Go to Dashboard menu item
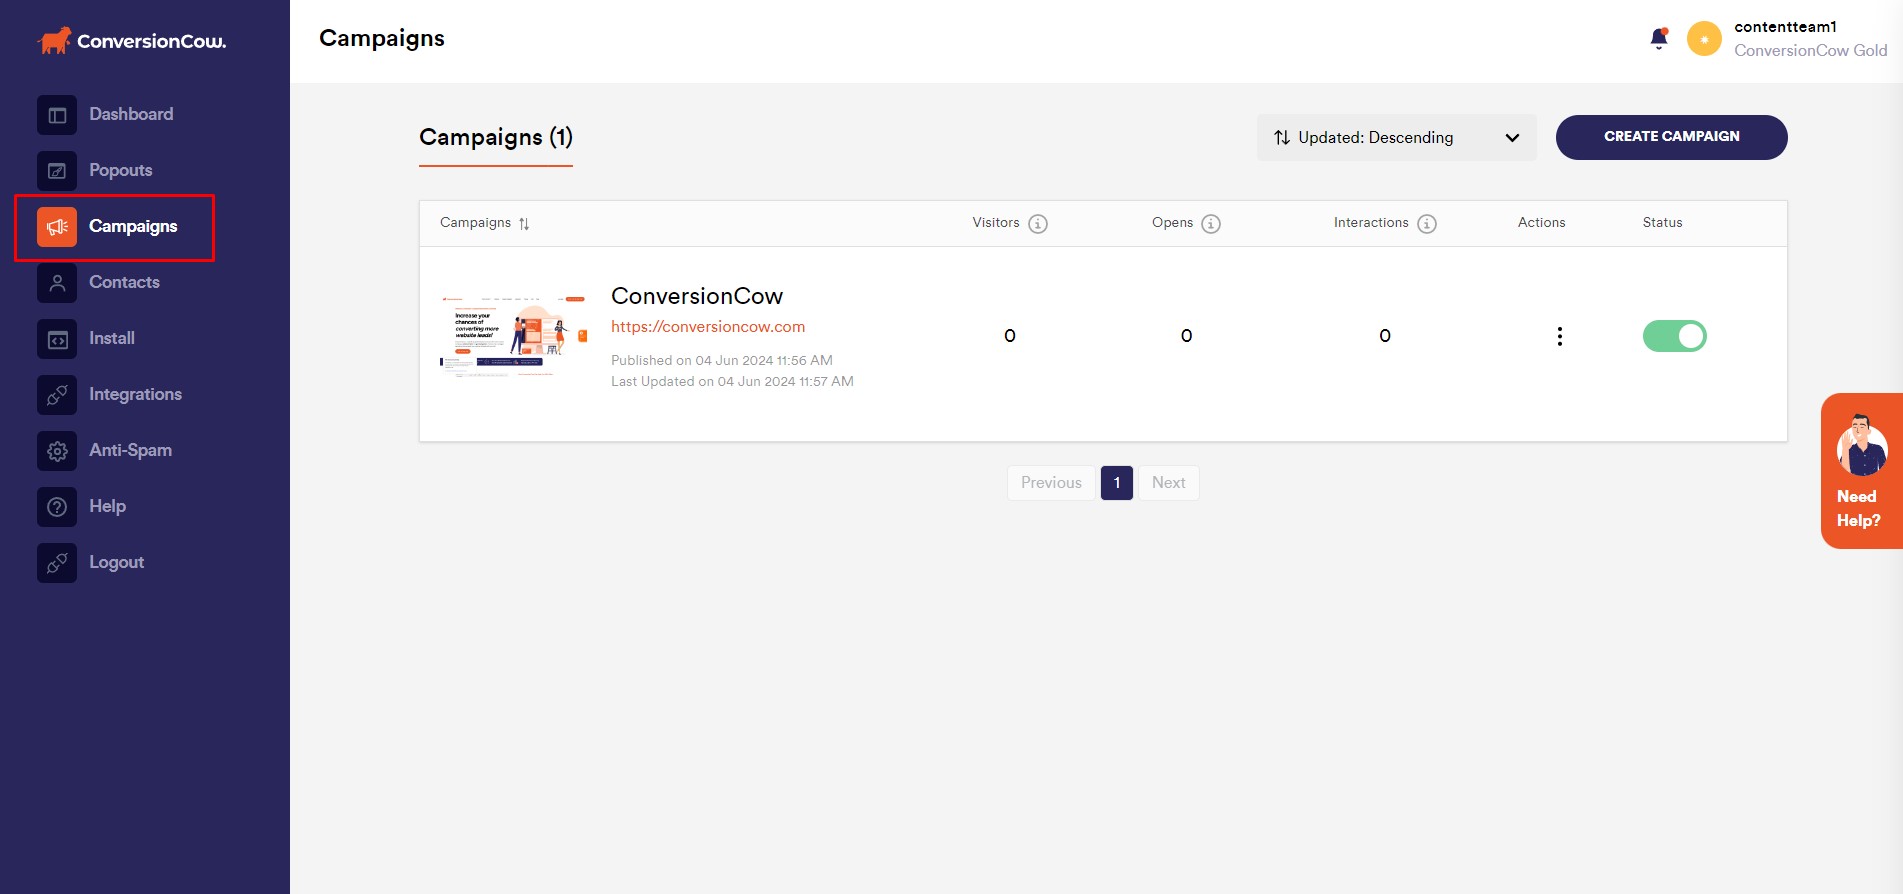The width and height of the screenshot is (1903, 894). (x=131, y=114)
